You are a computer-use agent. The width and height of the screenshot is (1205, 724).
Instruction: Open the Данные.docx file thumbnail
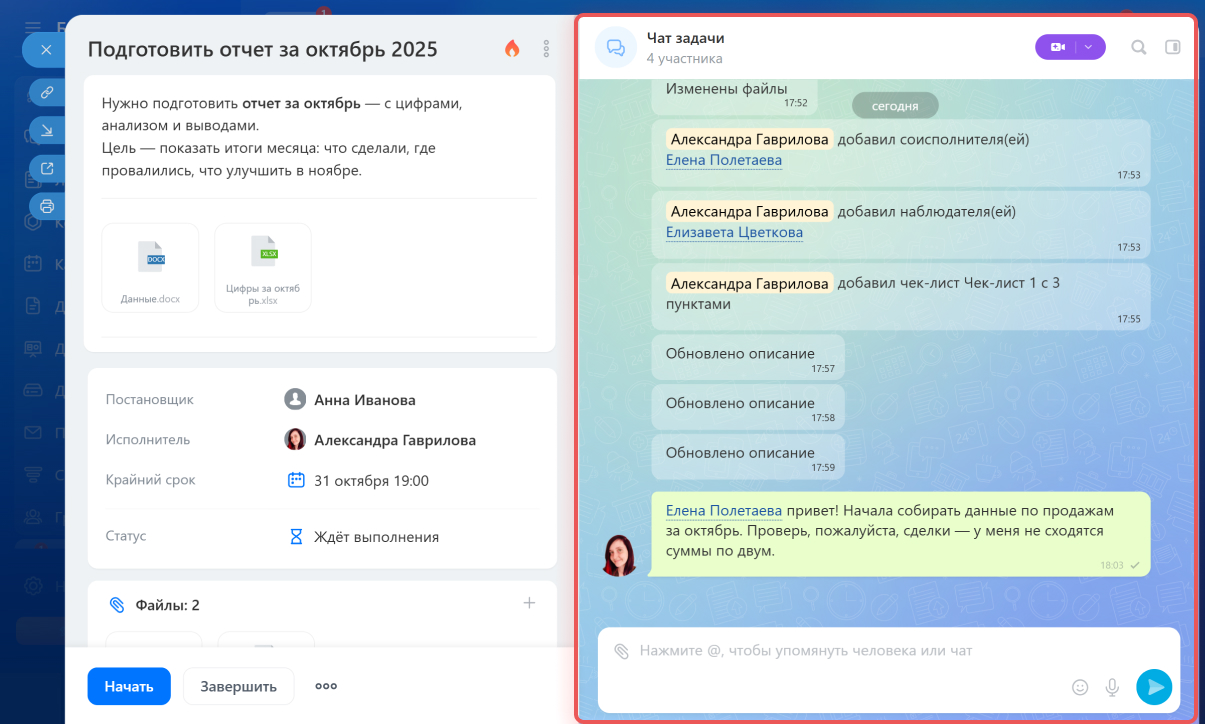[x=150, y=267]
